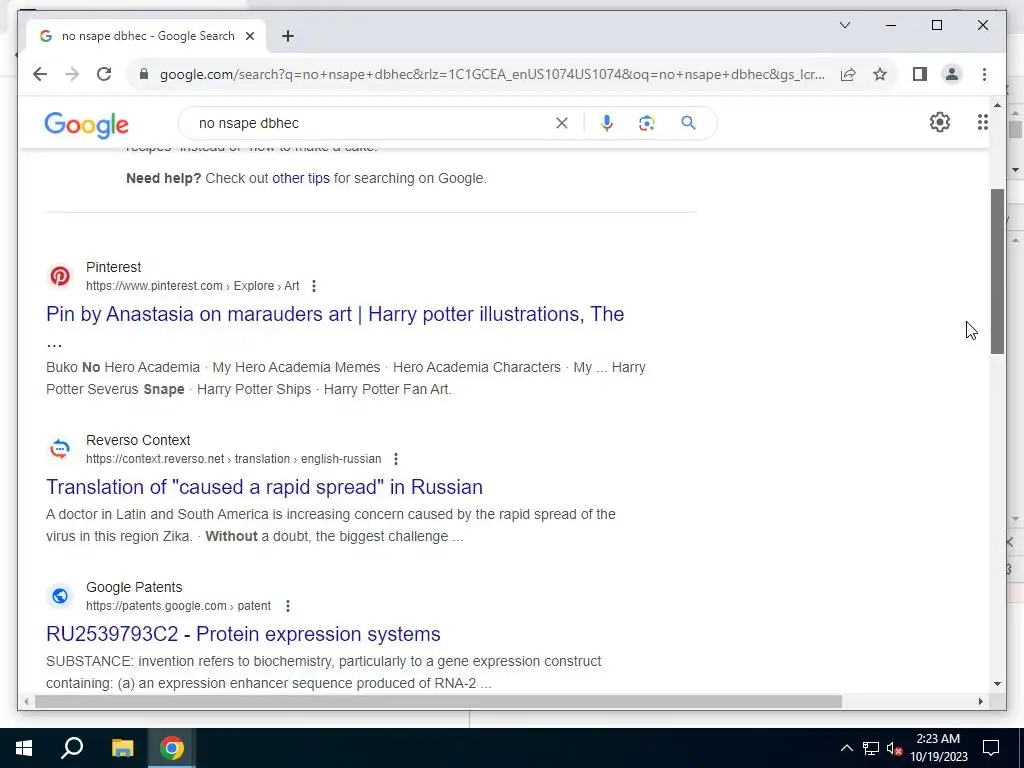
Task: Open the Chrome profile avatar
Action: 952,74
